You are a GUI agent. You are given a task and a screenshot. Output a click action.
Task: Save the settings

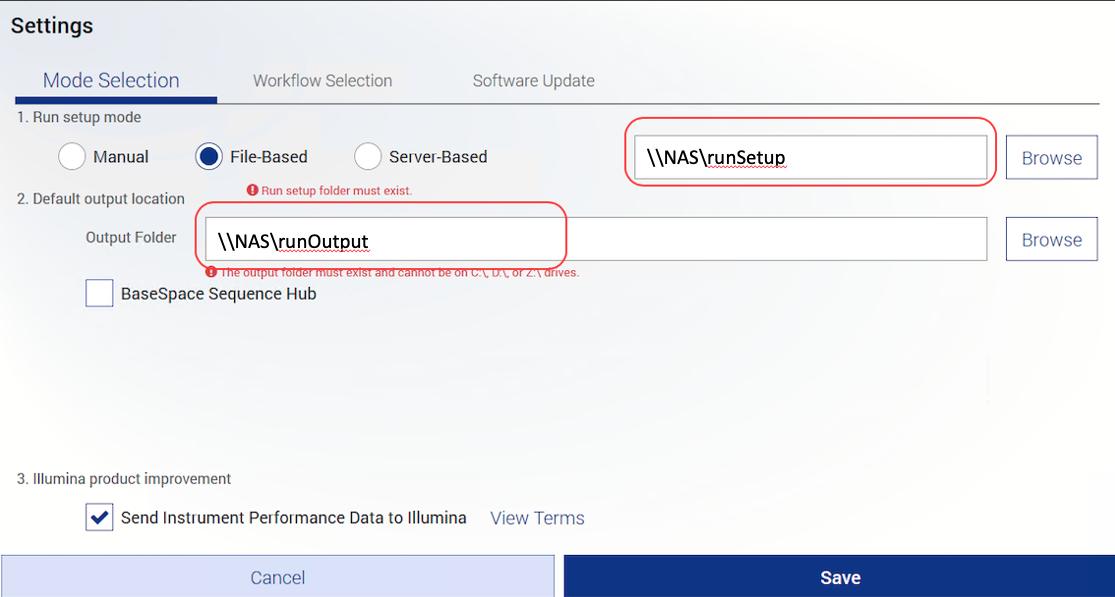coord(839,577)
